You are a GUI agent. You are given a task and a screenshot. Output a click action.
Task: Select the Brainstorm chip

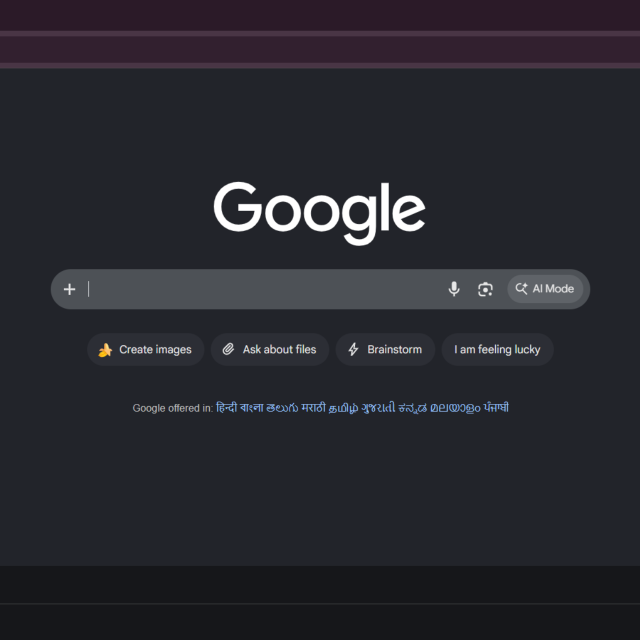tap(385, 349)
